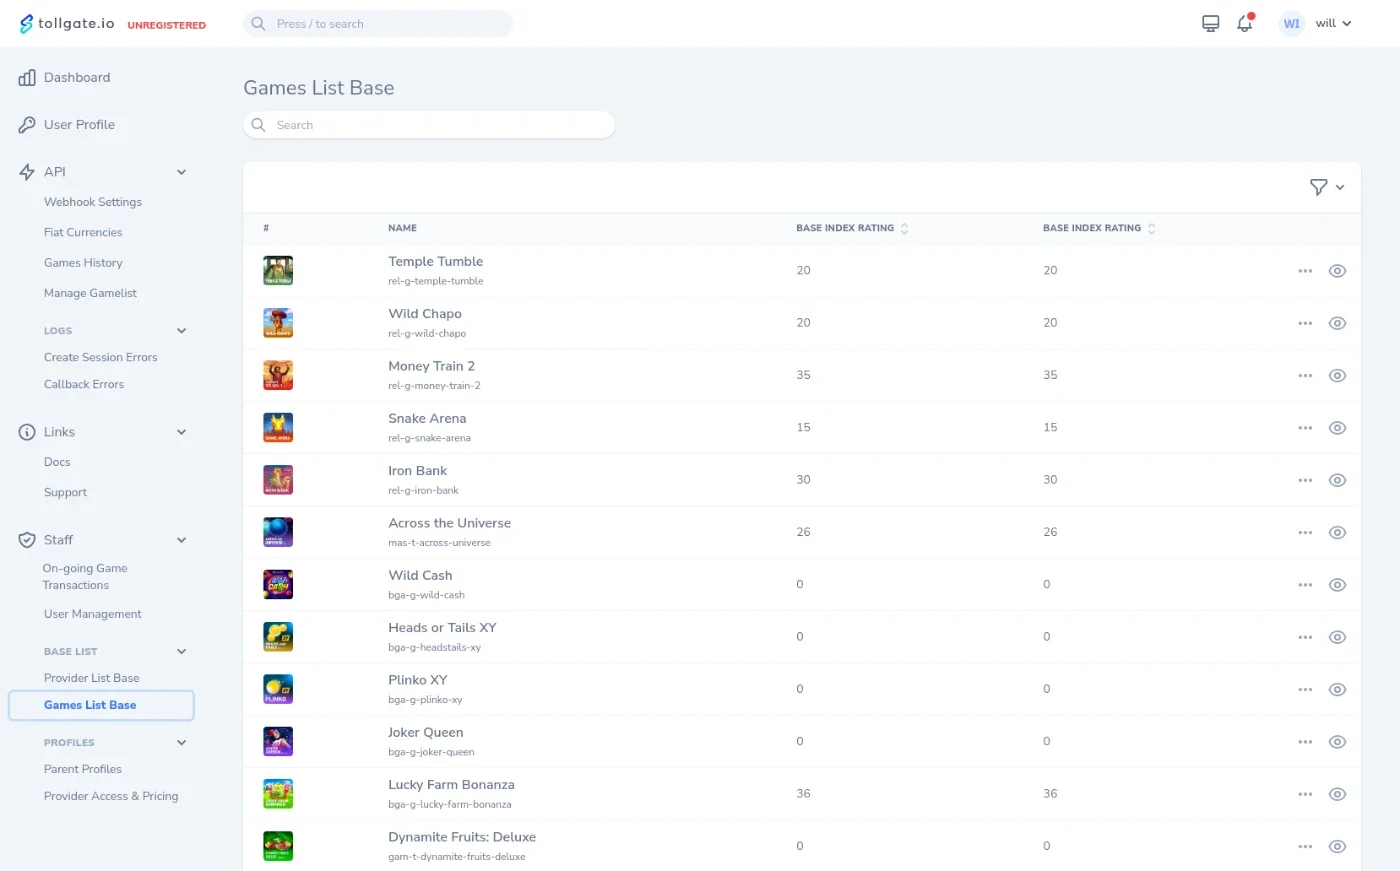Click the User Profile key icon
The width and height of the screenshot is (1400, 871).
[27, 125]
